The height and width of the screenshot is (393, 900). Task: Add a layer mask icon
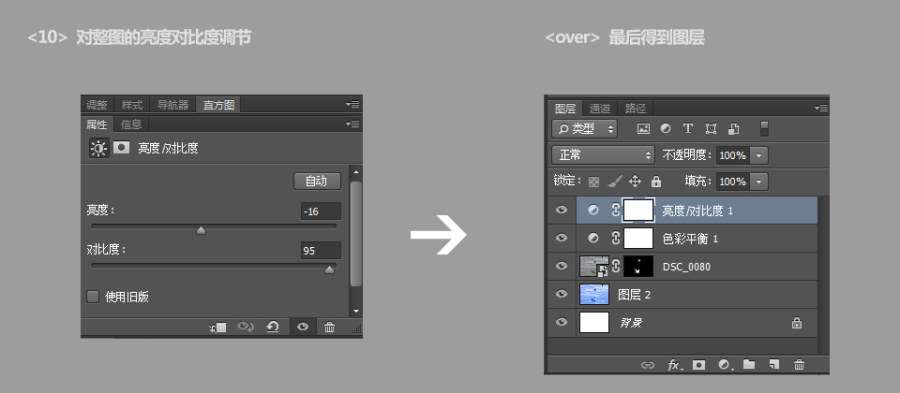click(699, 364)
